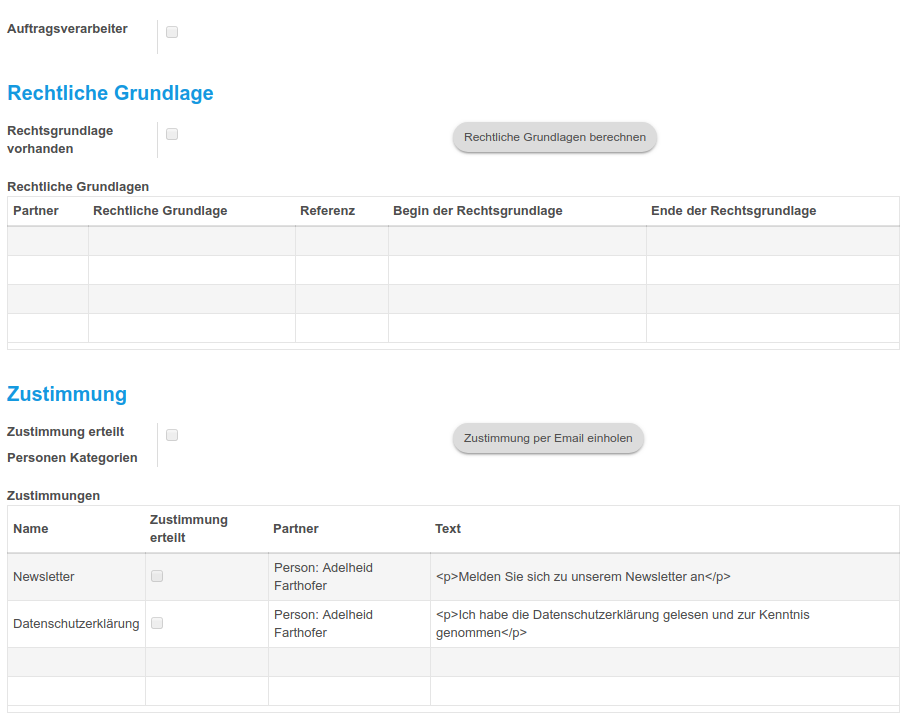This screenshot has width=906, height=719.
Task: Click Ende der Rechtsgrundlage column header
Action: pyautogui.click(x=733, y=211)
